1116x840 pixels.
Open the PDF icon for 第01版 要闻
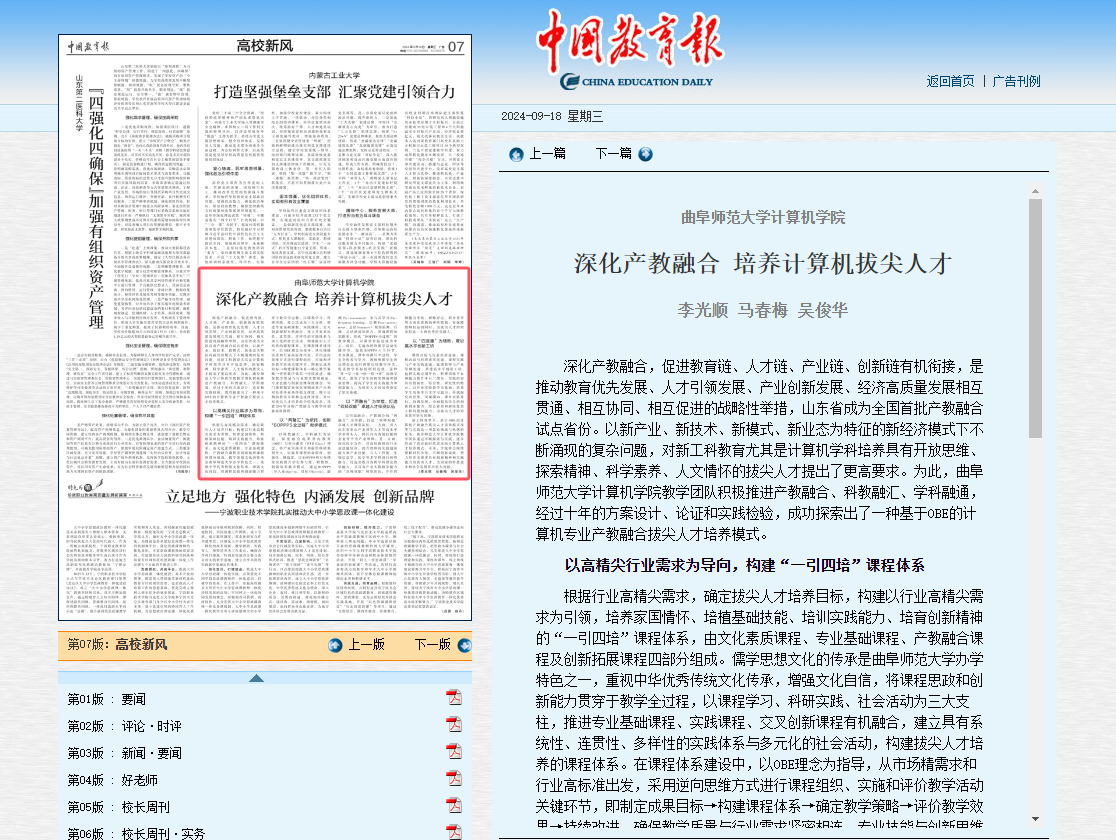pos(454,698)
